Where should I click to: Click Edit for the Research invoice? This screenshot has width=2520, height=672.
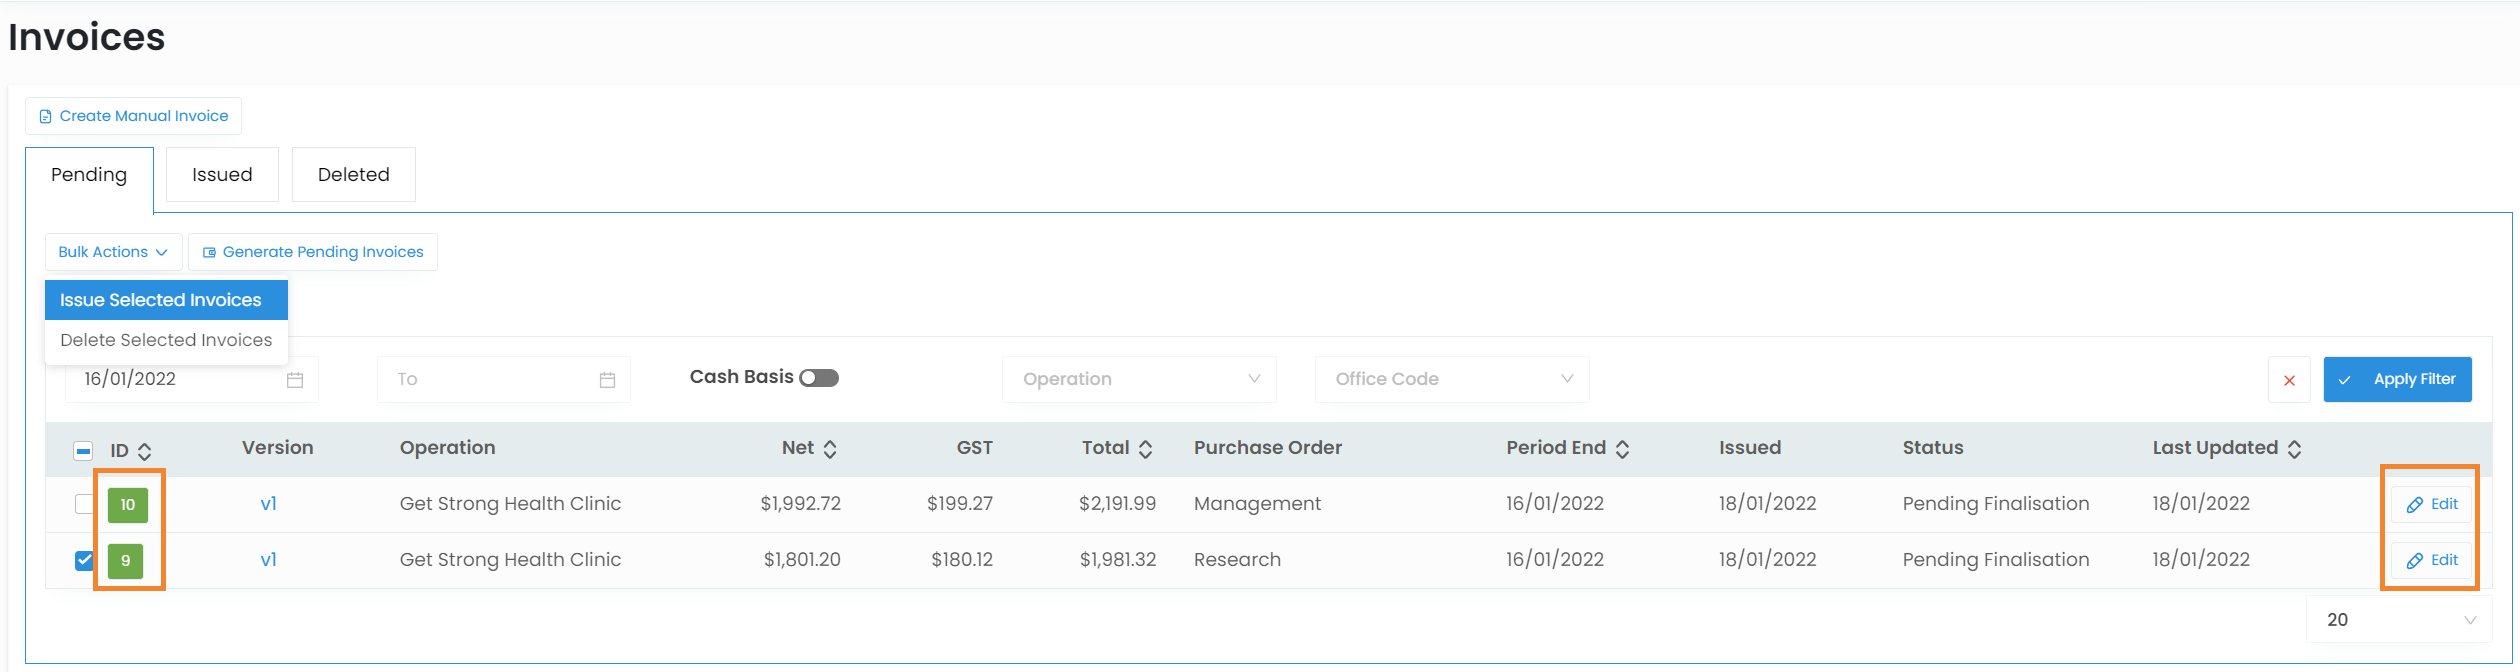click(x=2431, y=560)
